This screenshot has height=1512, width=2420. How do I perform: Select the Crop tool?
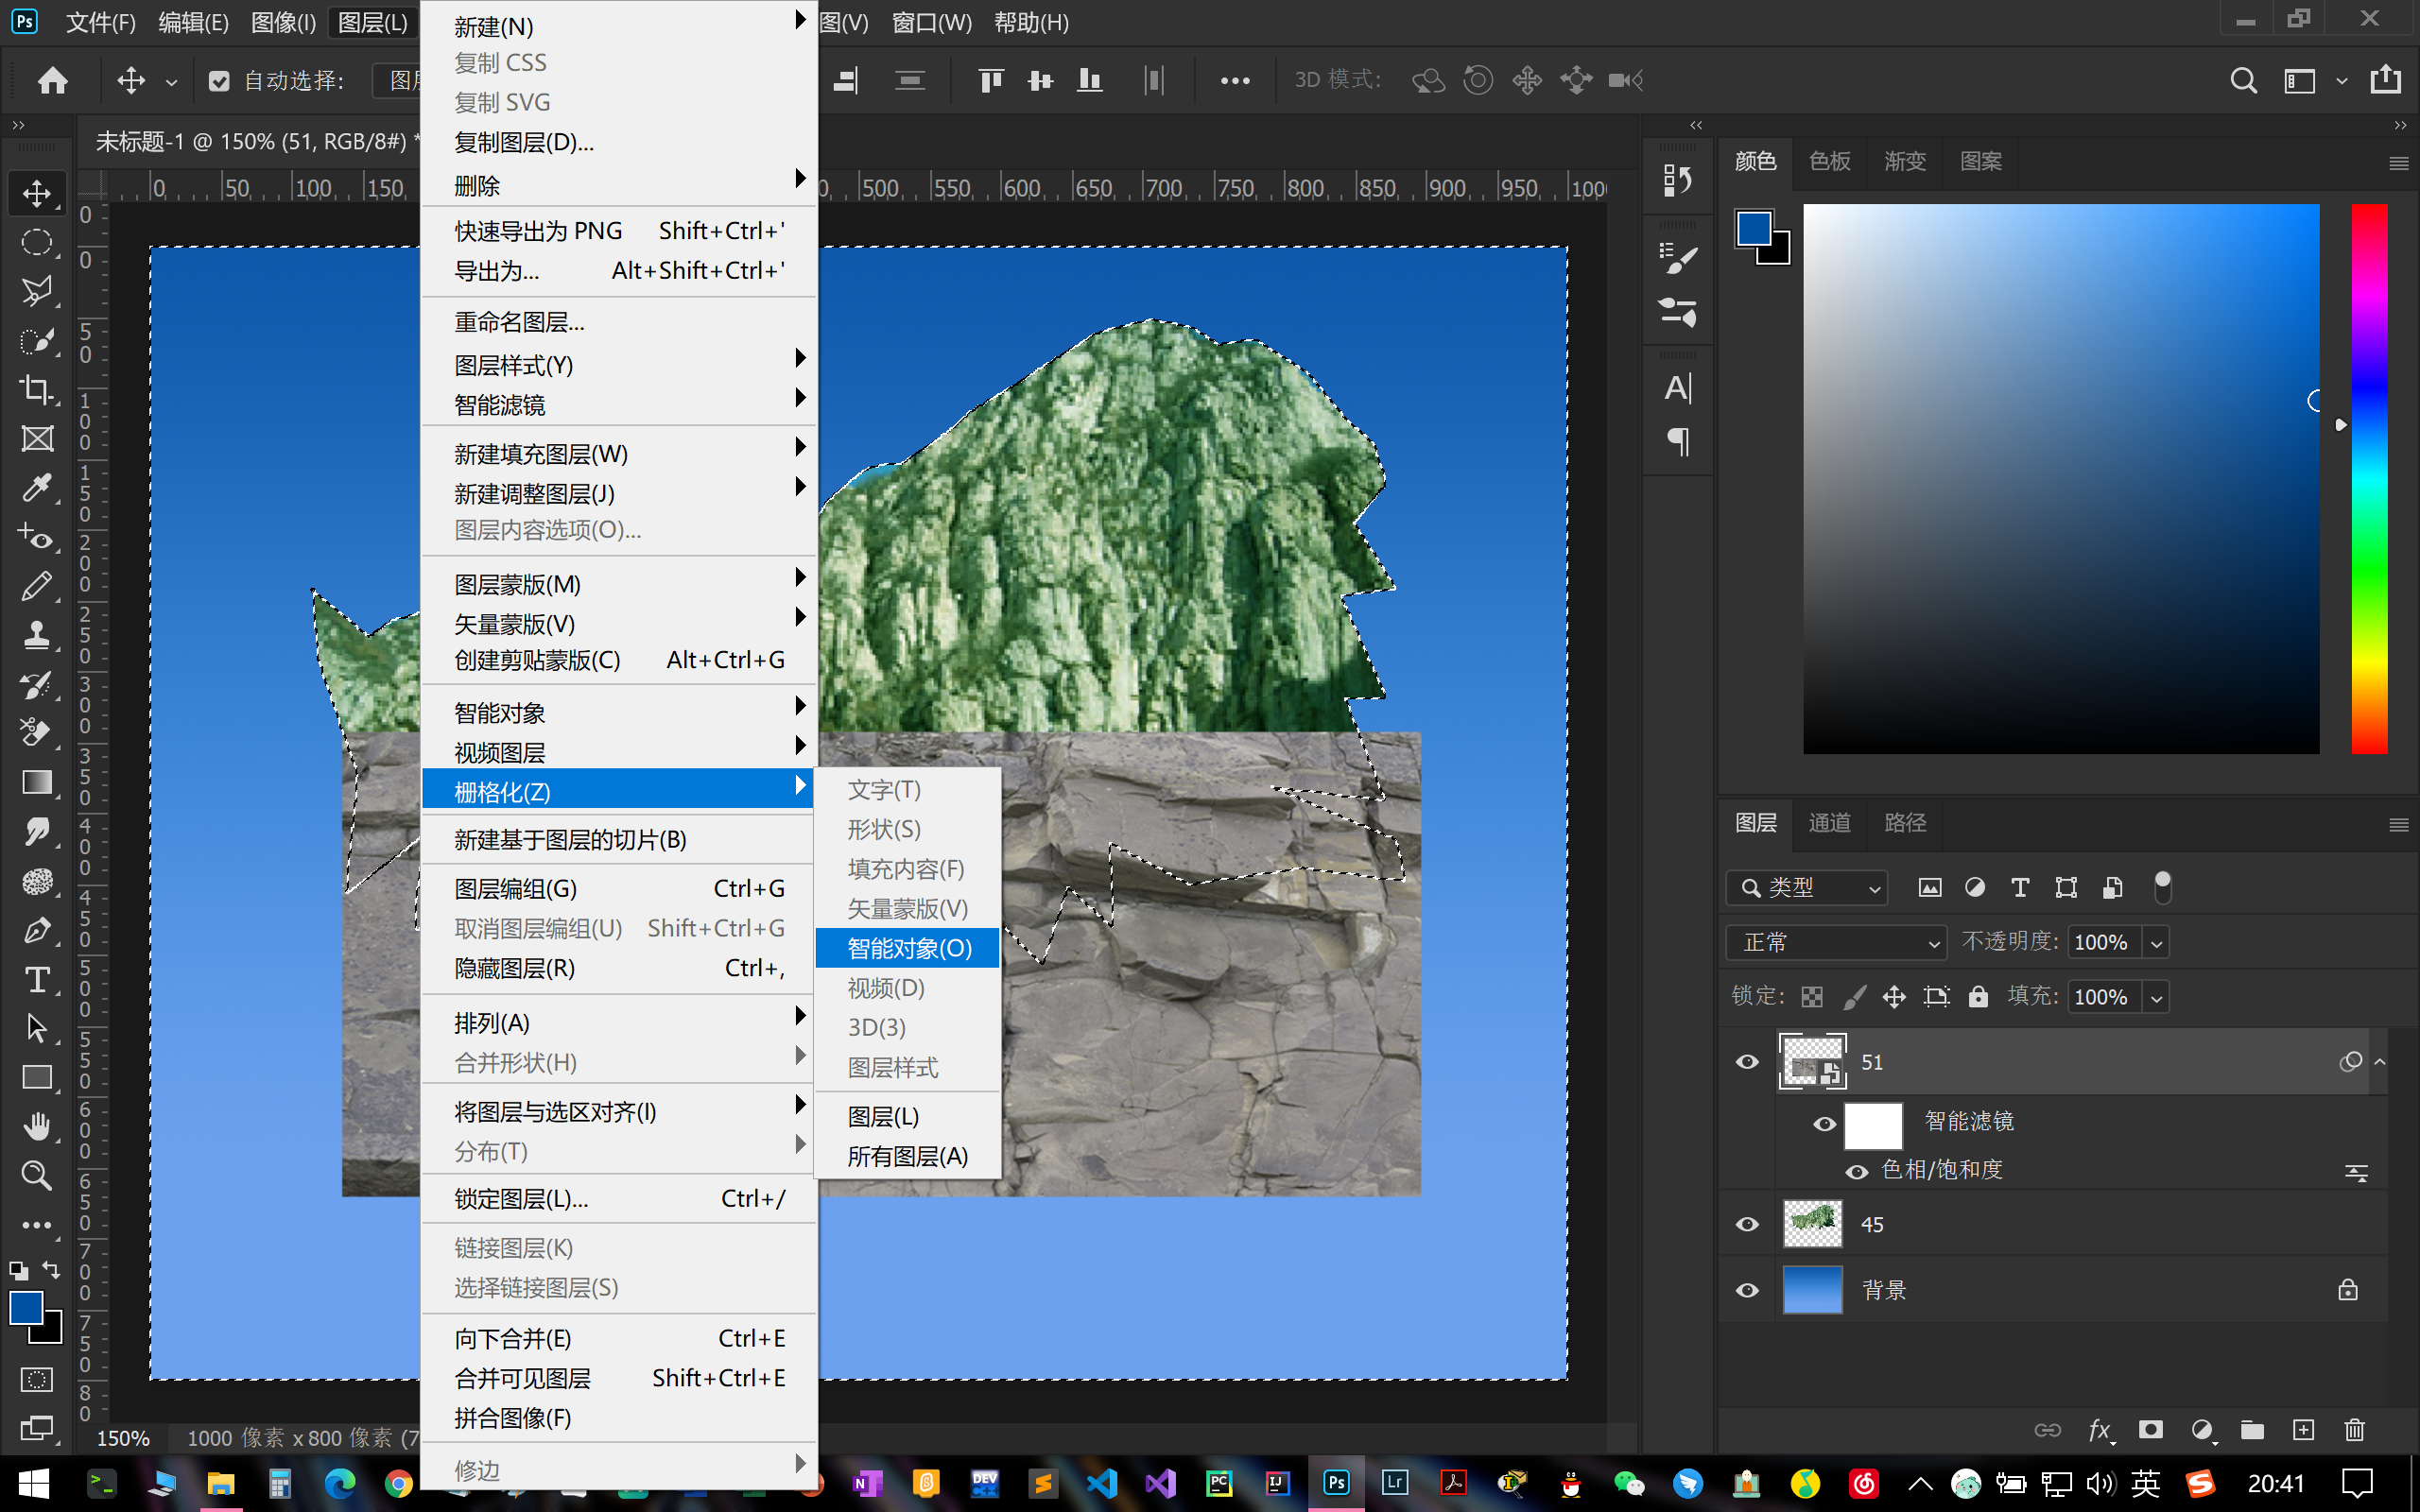37,389
